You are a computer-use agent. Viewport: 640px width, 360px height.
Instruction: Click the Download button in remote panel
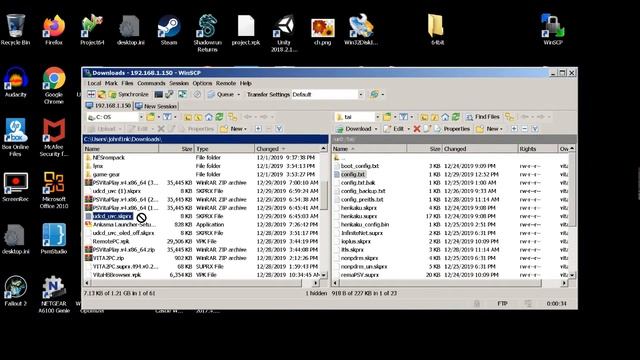point(353,129)
